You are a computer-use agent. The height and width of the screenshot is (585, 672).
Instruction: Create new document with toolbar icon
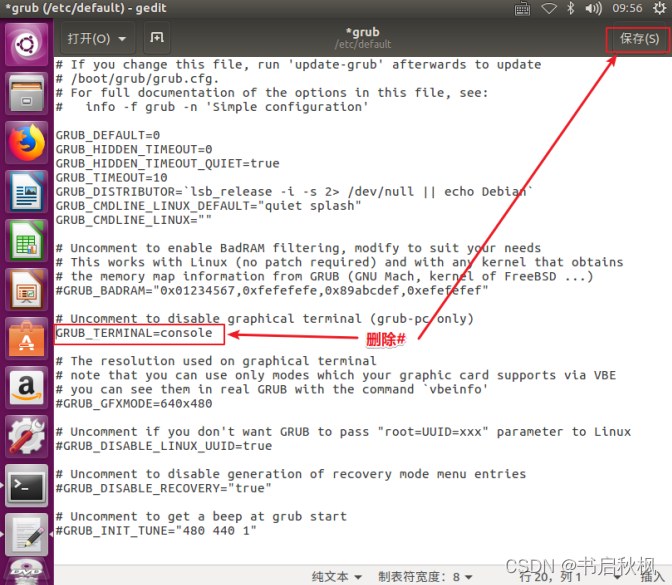click(157, 39)
